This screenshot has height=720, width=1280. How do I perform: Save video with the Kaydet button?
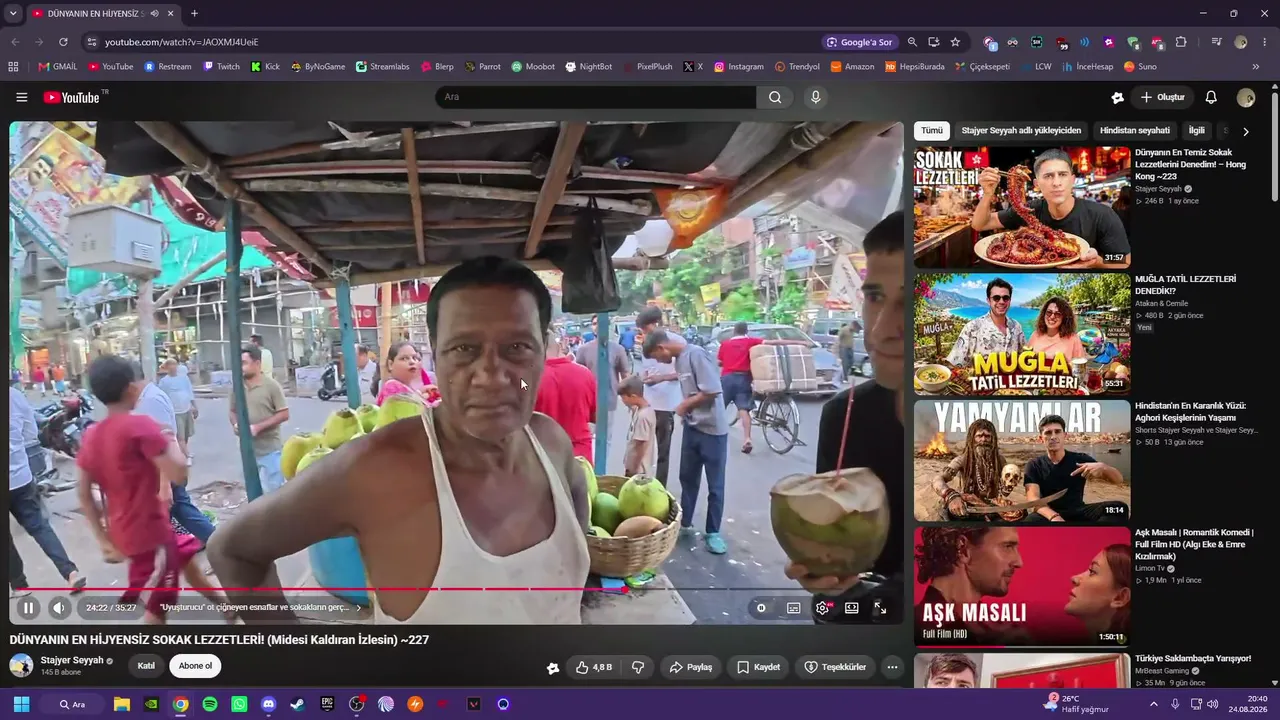click(759, 667)
